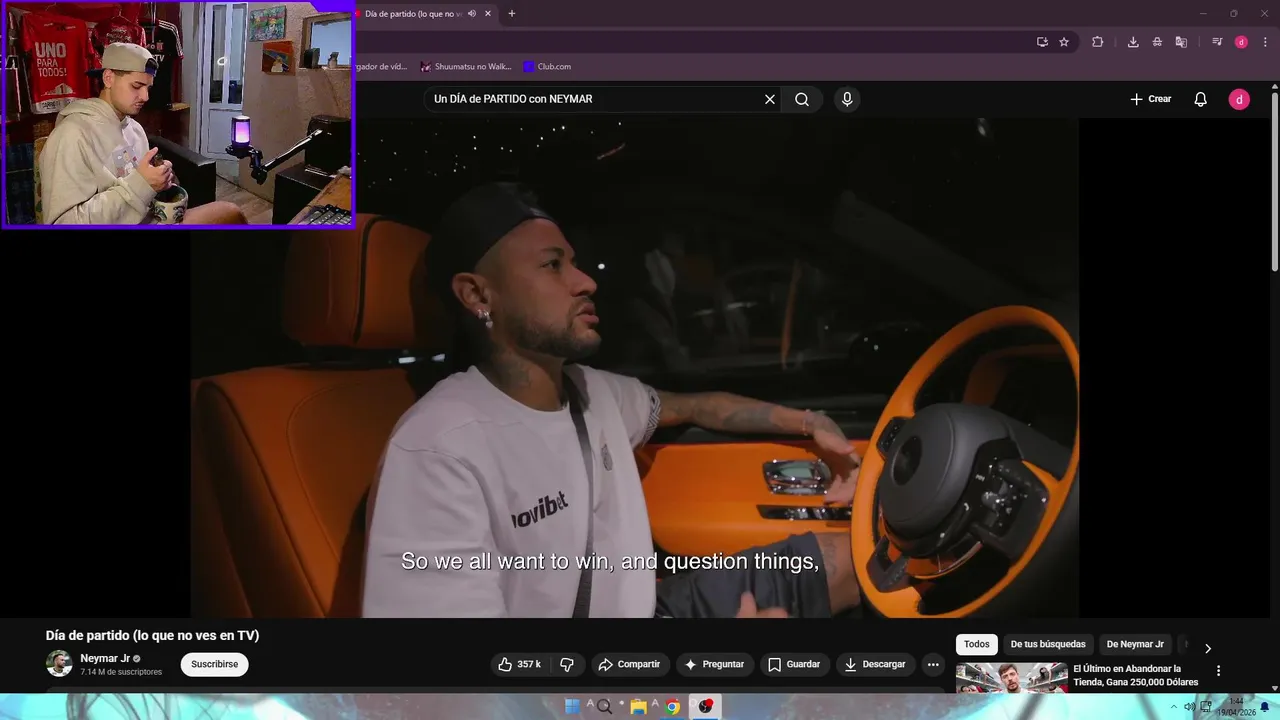1280x720 pixels.
Task: Subscribe to Neymar Jr with Suscribirse
Action: (215, 664)
